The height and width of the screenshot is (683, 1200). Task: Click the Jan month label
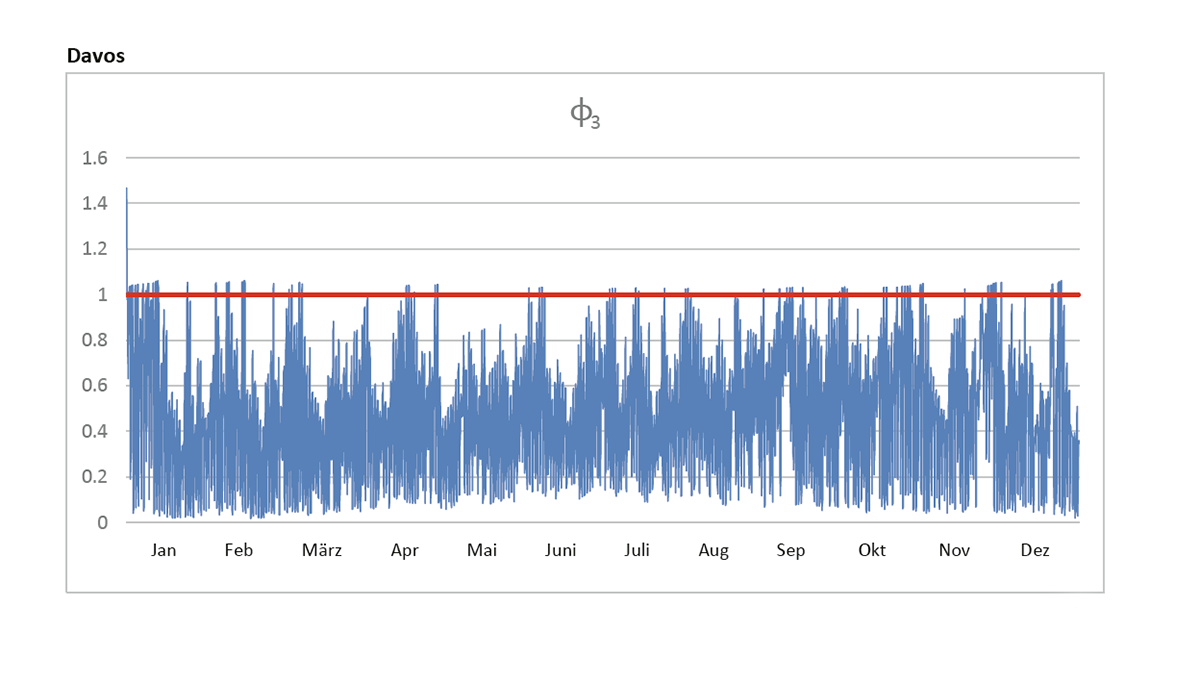(x=163, y=550)
